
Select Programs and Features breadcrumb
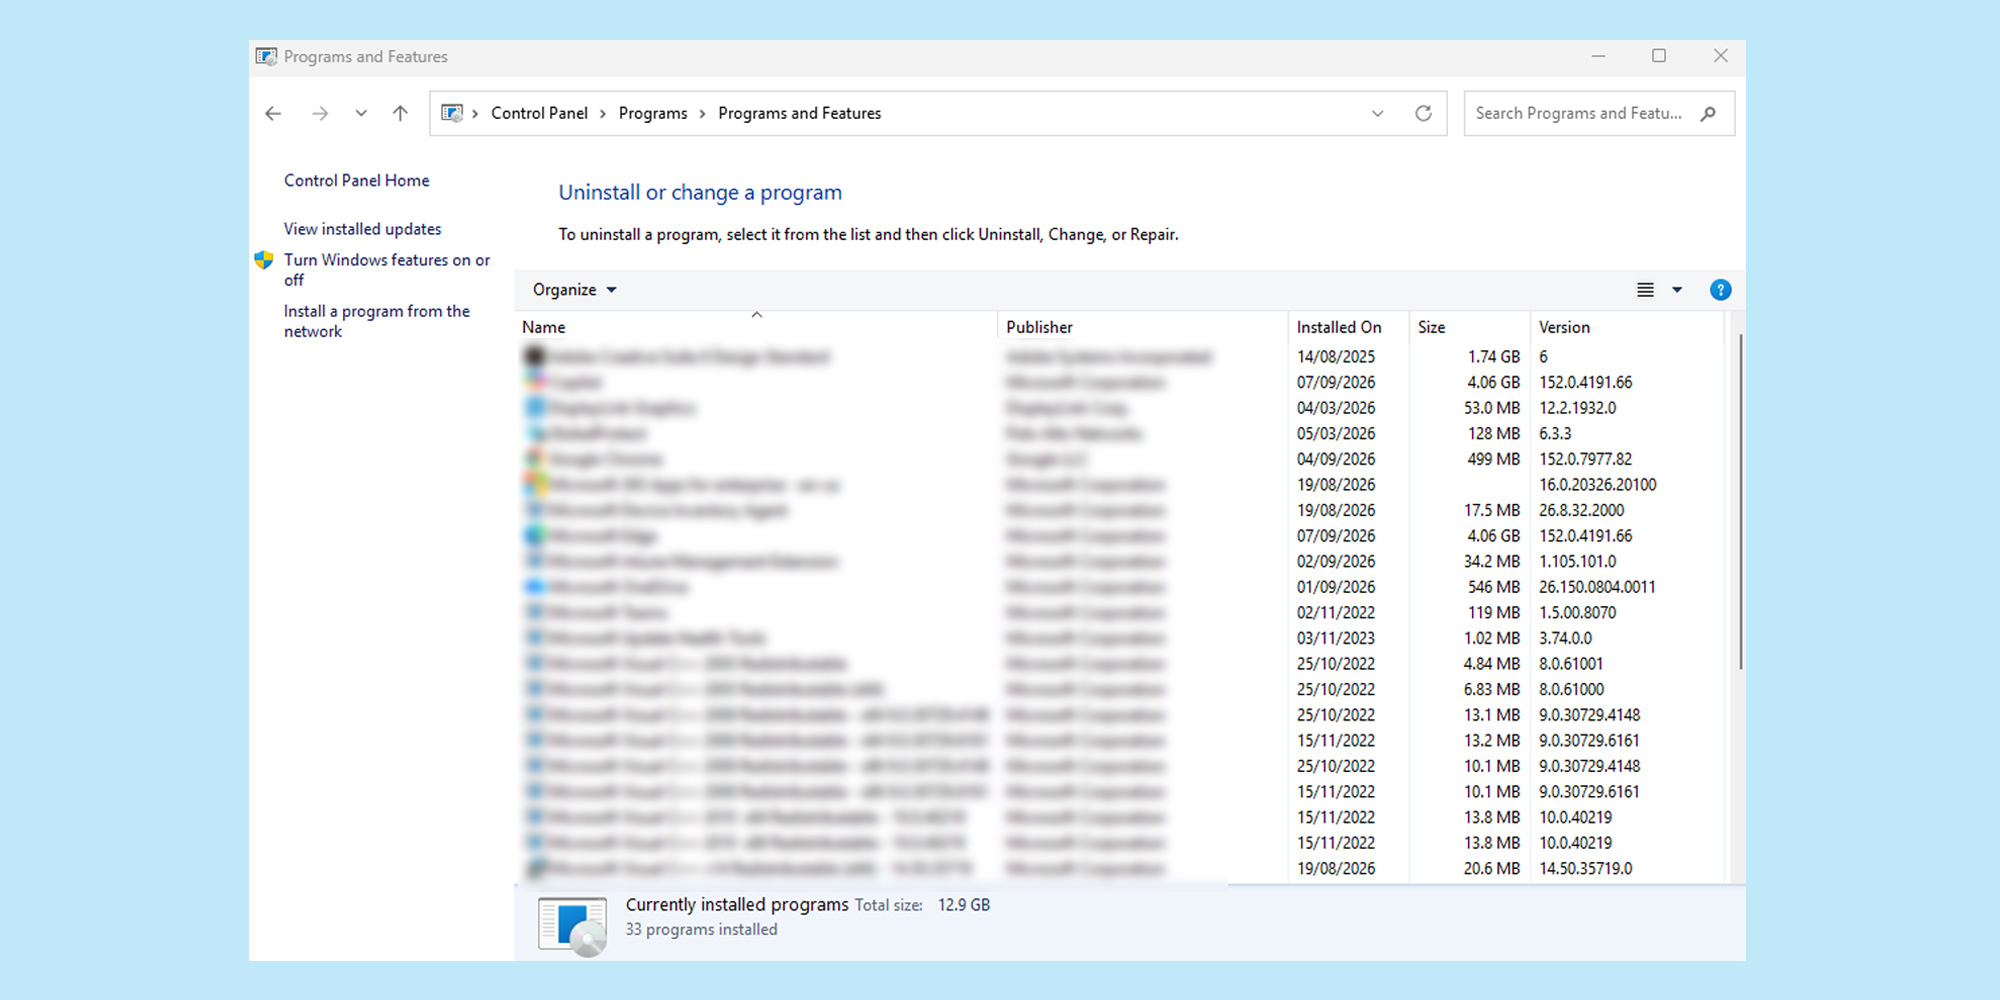(799, 114)
